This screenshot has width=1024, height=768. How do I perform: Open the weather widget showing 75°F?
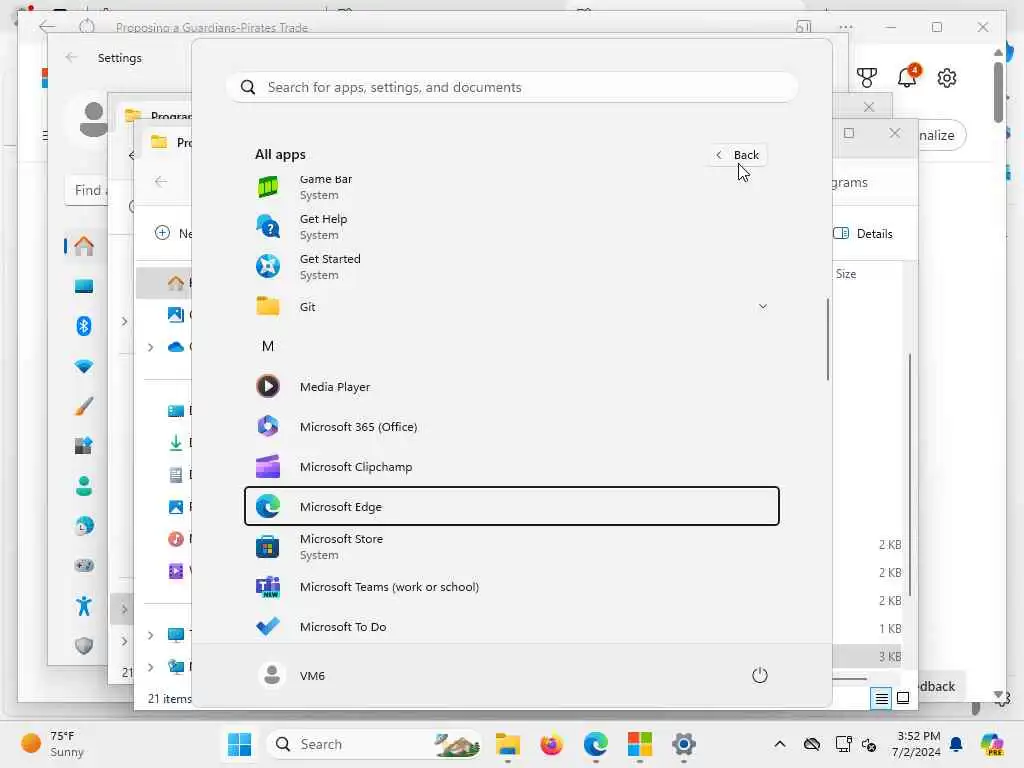point(54,744)
